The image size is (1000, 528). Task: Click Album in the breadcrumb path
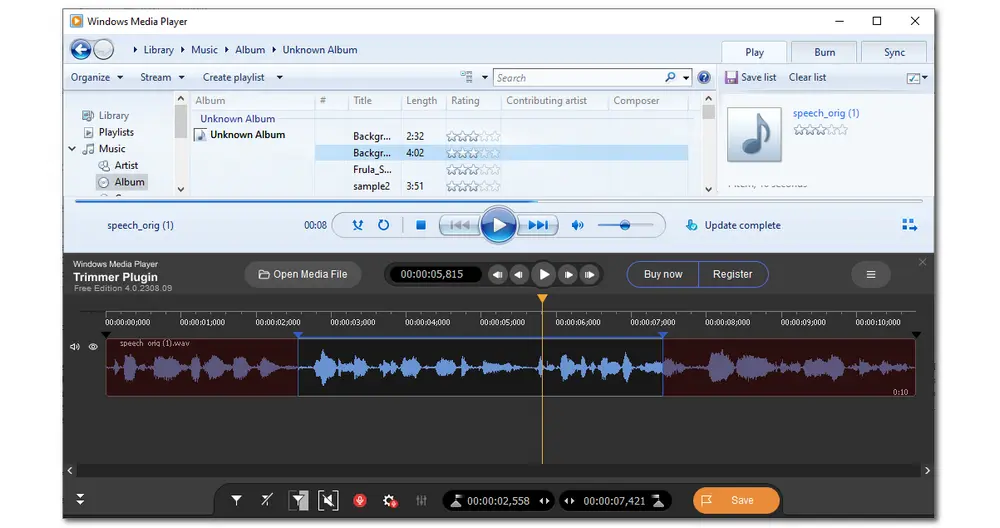coord(249,50)
